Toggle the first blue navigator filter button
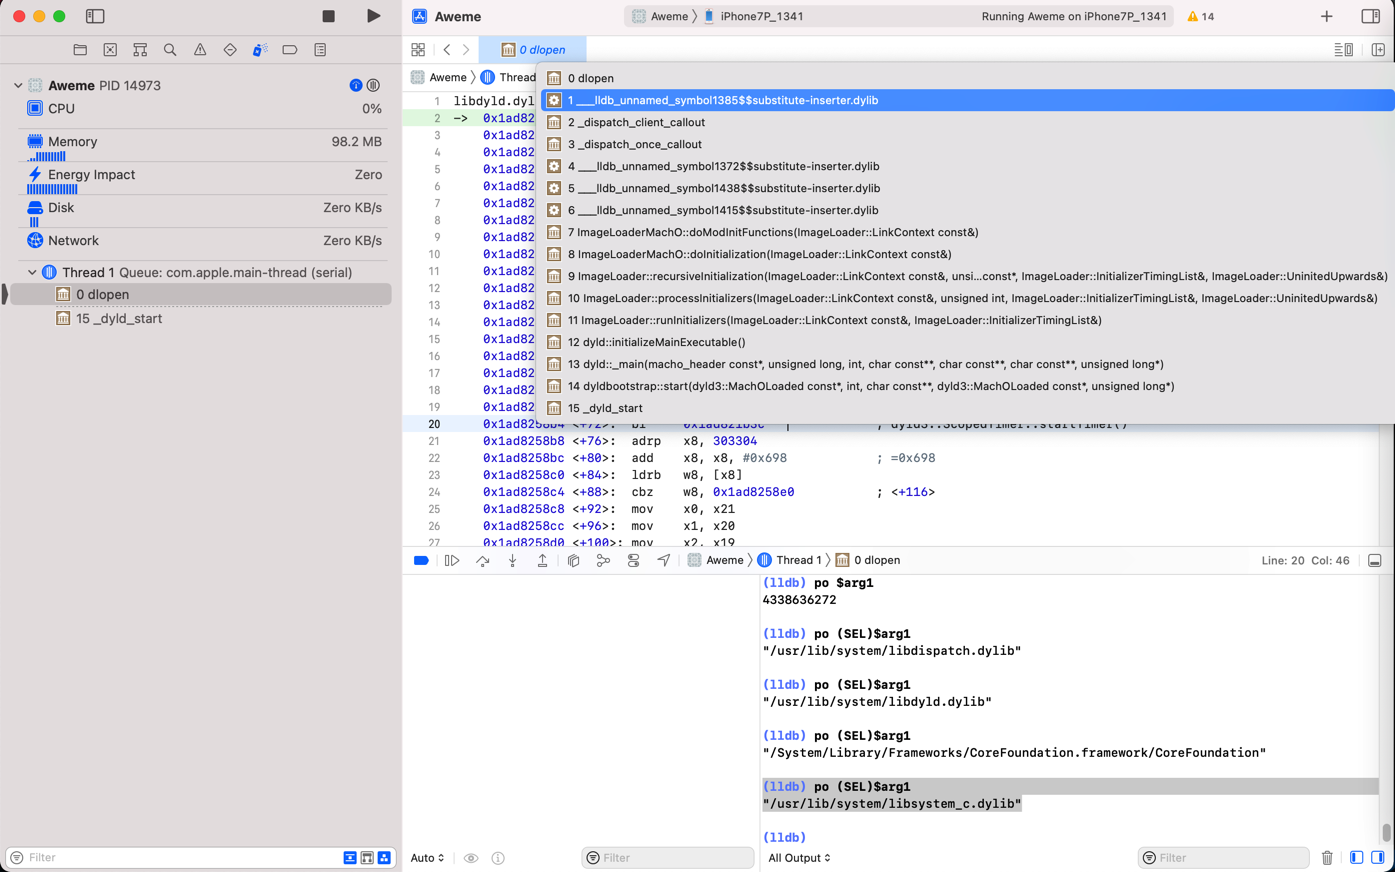Image resolution: width=1395 pixels, height=872 pixels. (x=350, y=858)
